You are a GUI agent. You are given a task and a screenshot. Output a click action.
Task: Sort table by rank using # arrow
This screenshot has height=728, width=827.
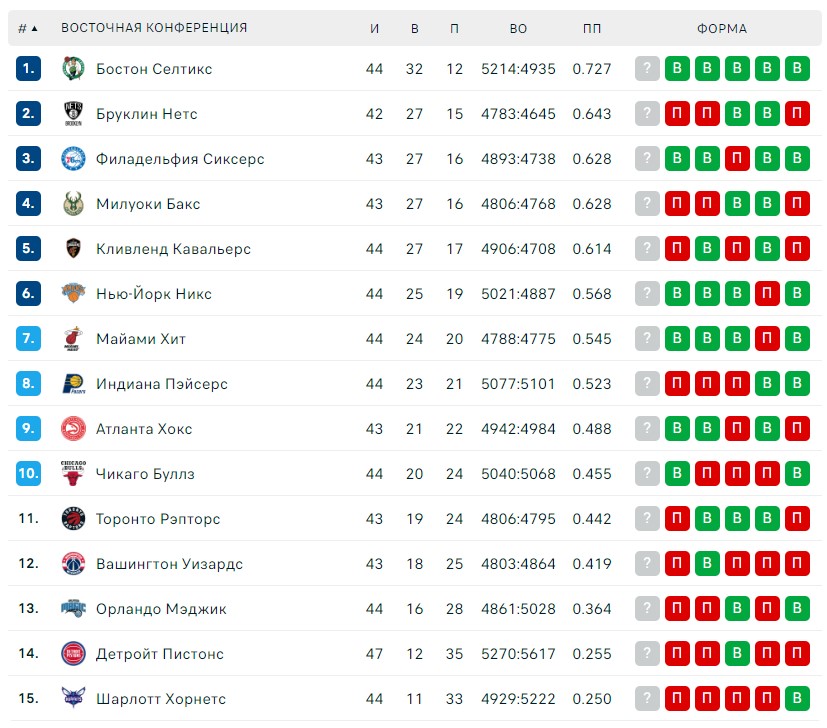pos(28,28)
